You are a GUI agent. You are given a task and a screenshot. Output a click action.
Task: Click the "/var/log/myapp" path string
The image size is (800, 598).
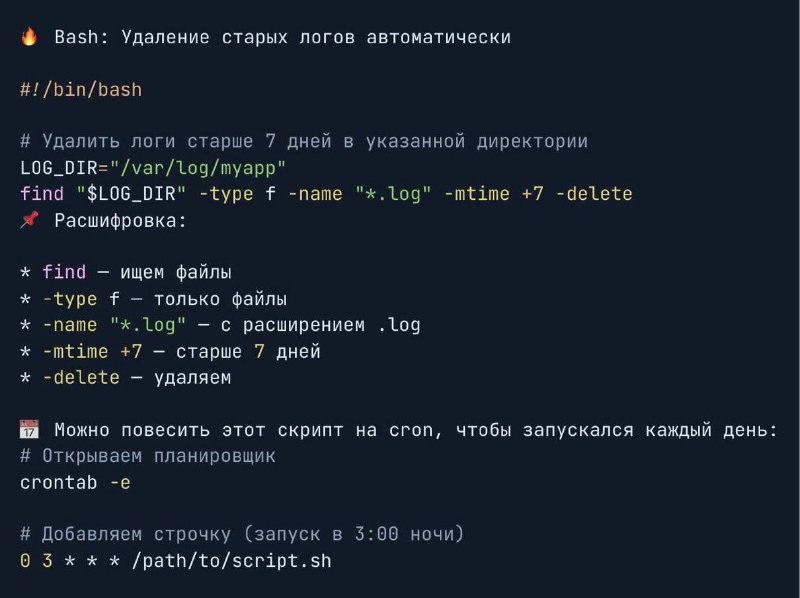pyautogui.click(x=198, y=167)
